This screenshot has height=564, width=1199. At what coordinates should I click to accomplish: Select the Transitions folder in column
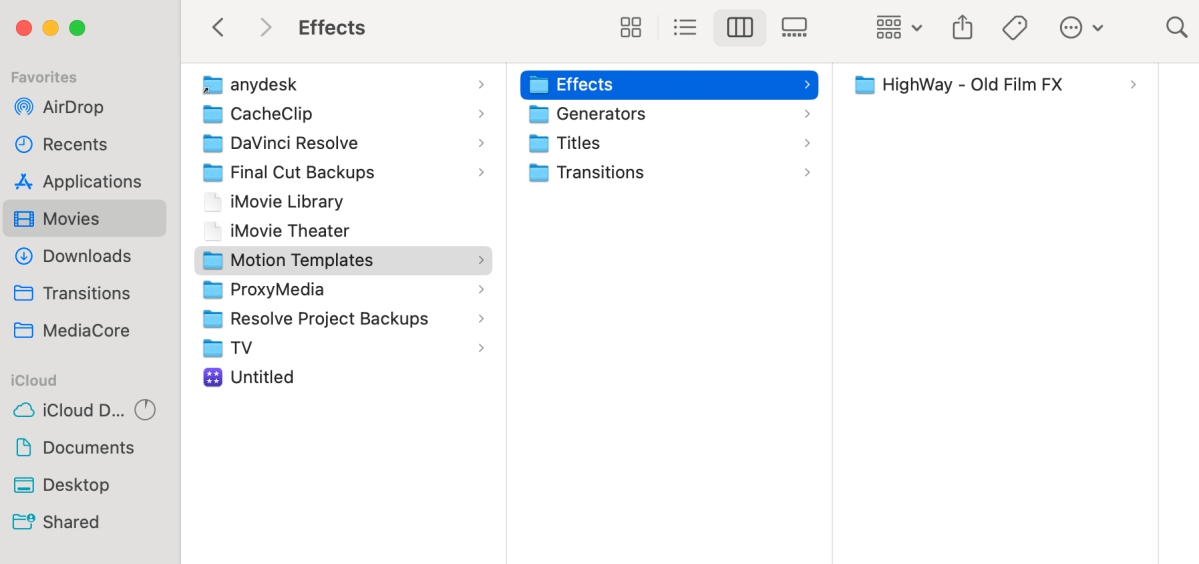click(600, 172)
